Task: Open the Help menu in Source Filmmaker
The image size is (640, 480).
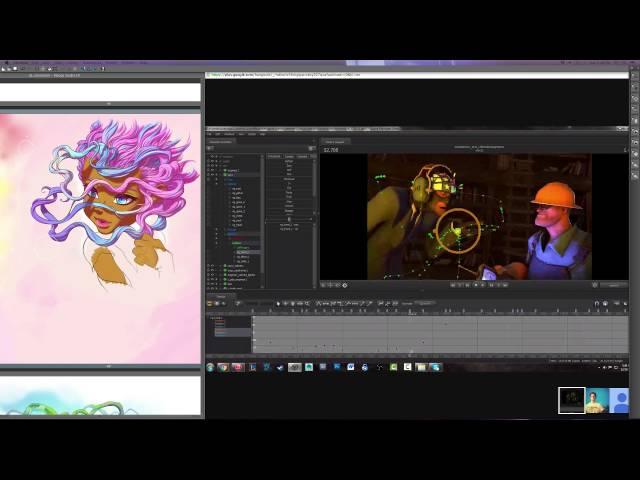Action: point(262,134)
